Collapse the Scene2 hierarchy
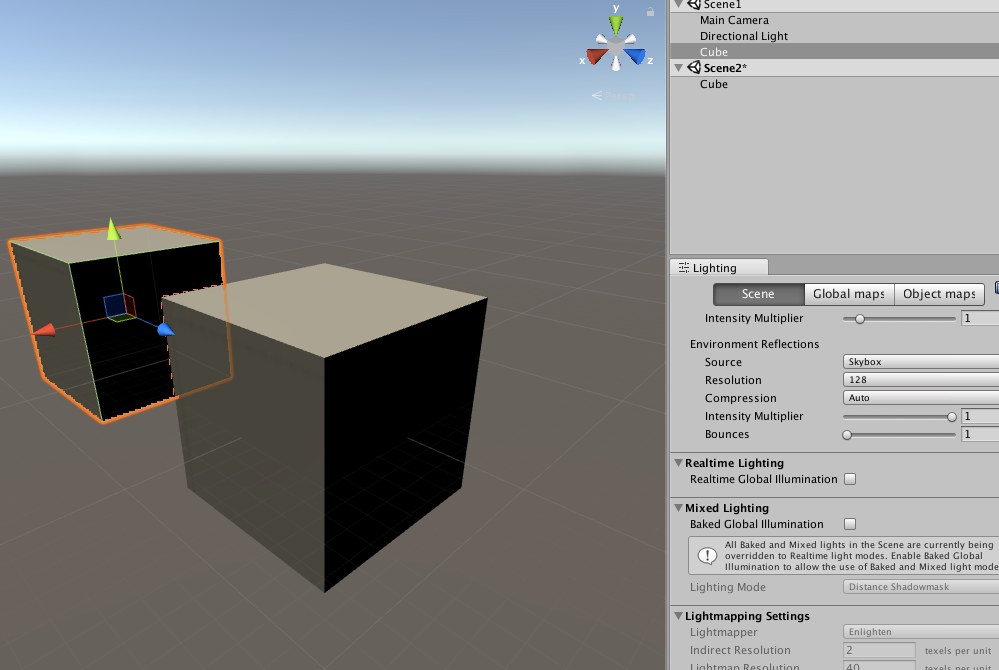The width and height of the screenshot is (999, 670). click(679, 68)
